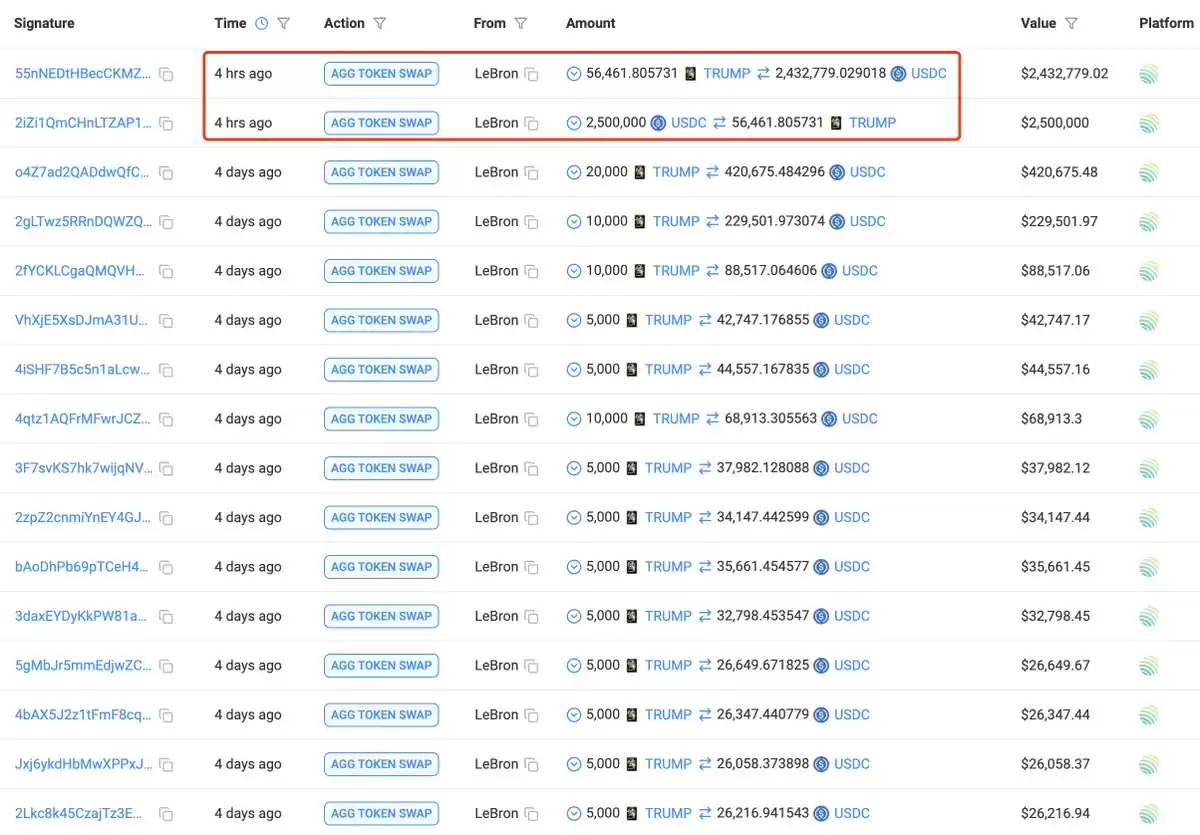Click the LeBron name in $229,501.97 row
The image size is (1200, 835).
click(497, 221)
